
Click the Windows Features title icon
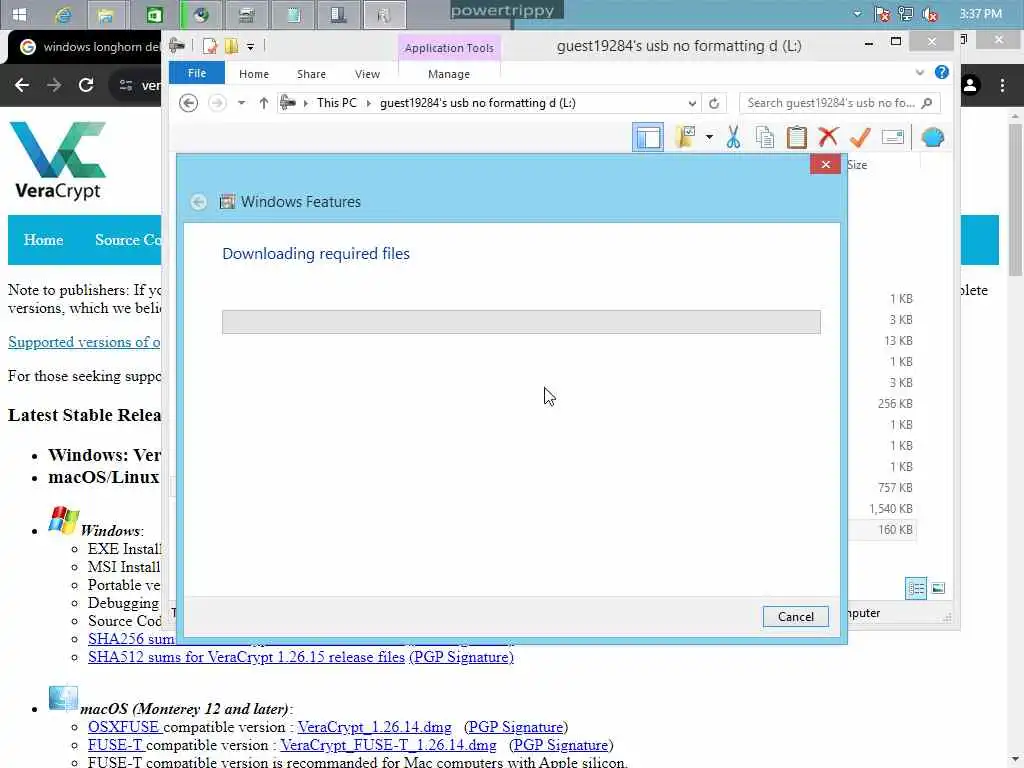tap(227, 202)
